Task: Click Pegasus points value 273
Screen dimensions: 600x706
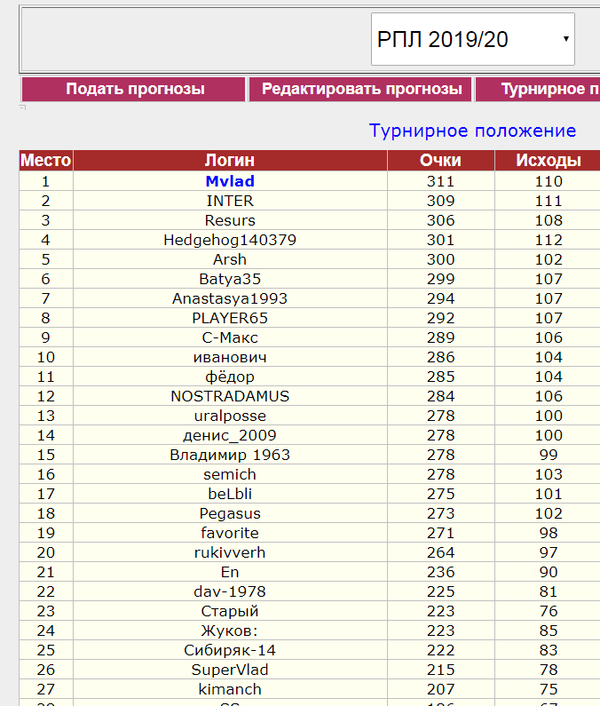Action: pos(441,513)
